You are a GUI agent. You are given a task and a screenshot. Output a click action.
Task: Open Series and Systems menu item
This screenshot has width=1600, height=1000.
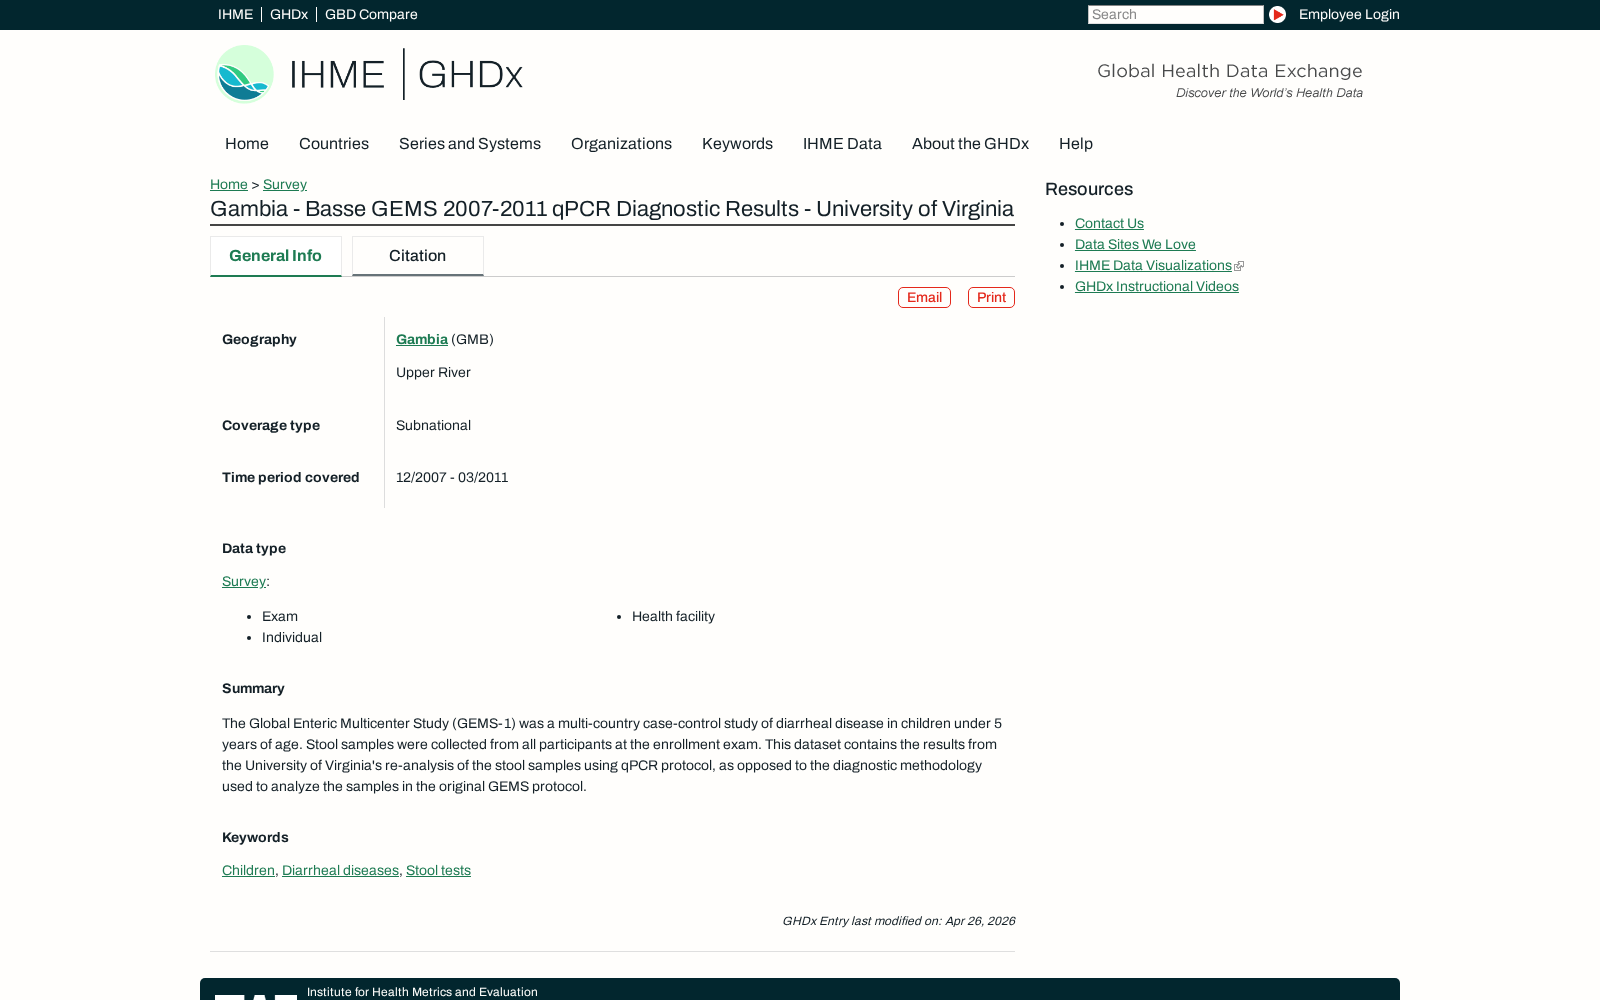click(470, 144)
